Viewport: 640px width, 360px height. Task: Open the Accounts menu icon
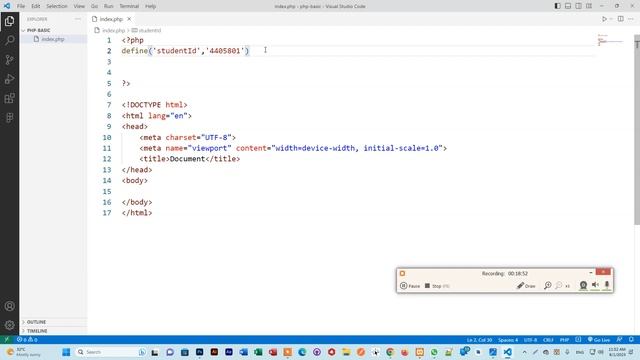point(9,306)
